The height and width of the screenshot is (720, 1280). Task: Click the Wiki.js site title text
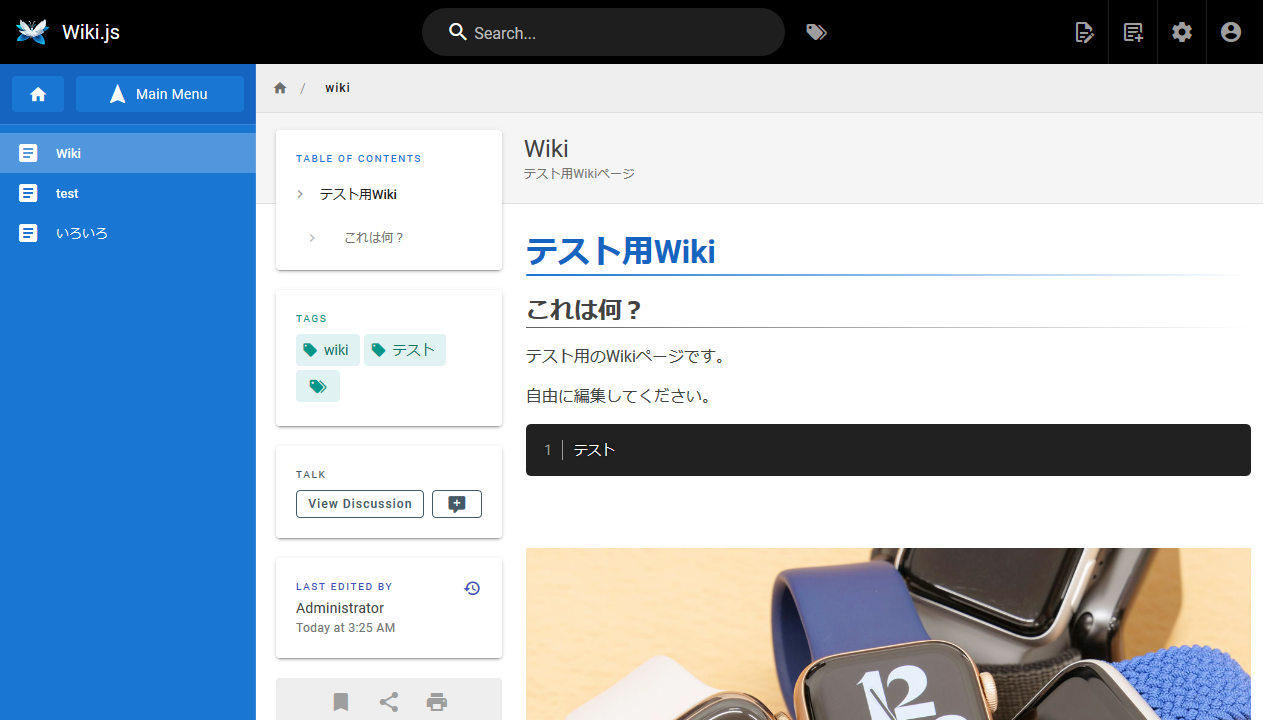point(91,32)
